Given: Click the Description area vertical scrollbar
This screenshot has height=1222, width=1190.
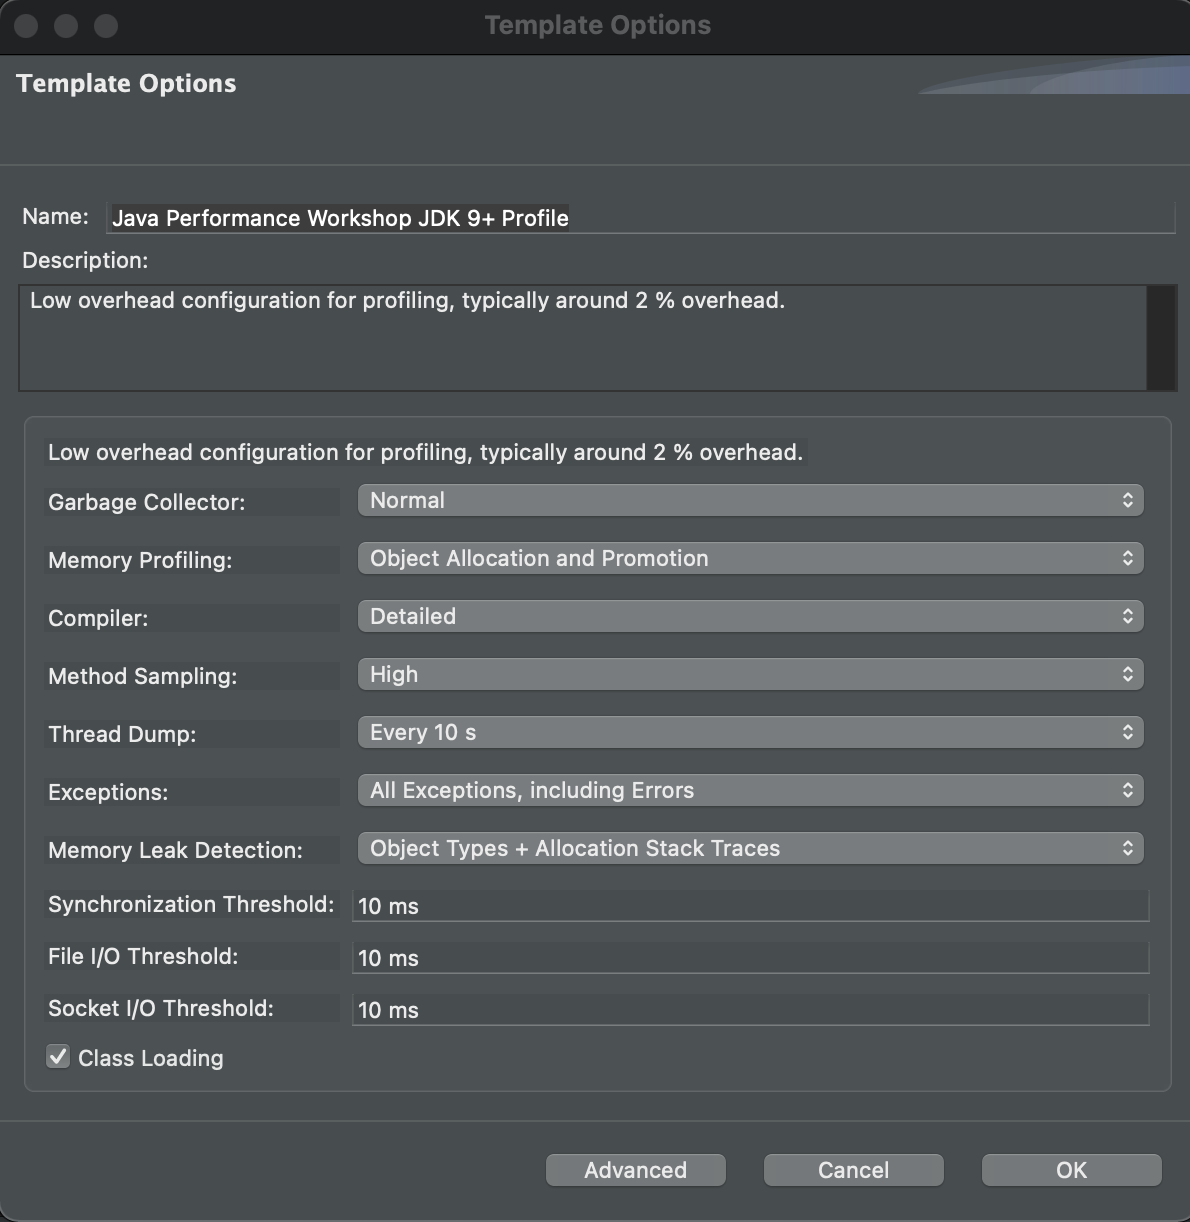Looking at the screenshot, I should tap(1161, 338).
